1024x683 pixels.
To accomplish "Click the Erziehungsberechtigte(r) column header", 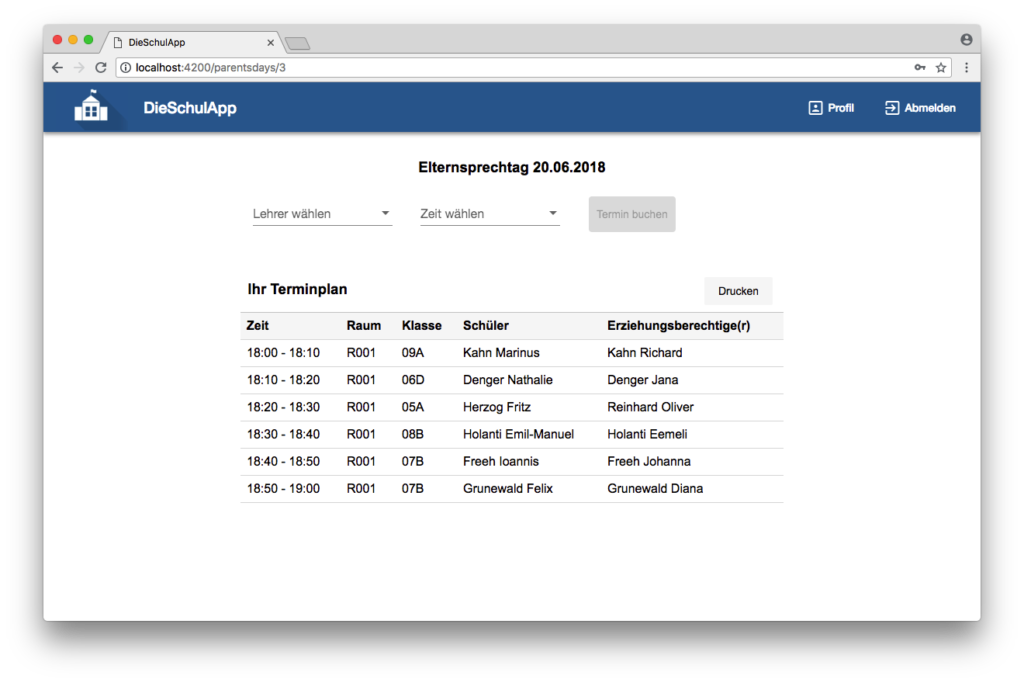I will pyautogui.click(x=679, y=325).
